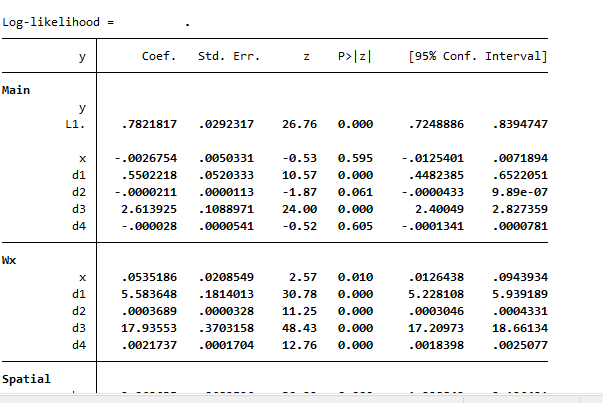The height and width of the screenshot is (403, 603).
Task: Click the "d2" label under Main
Action: [79, 192]
